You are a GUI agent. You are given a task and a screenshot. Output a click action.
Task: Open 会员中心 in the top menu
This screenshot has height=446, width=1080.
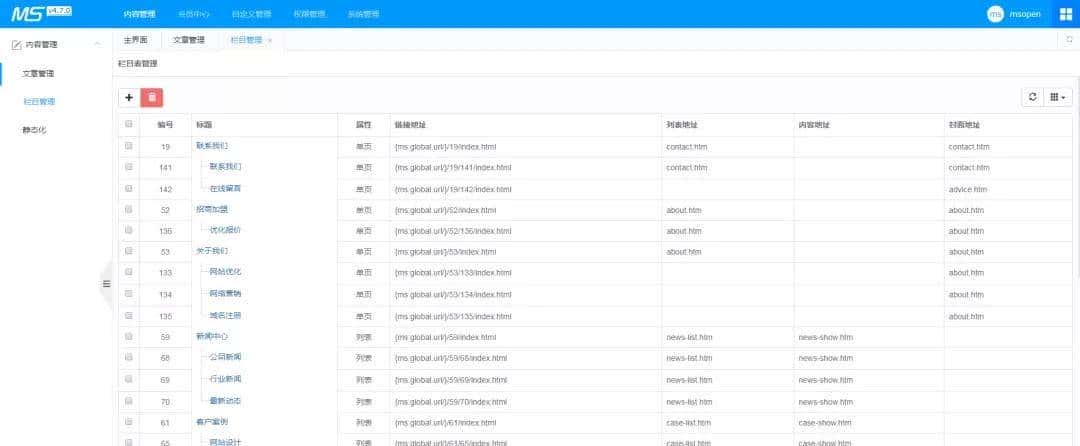(x=194, y=14)
